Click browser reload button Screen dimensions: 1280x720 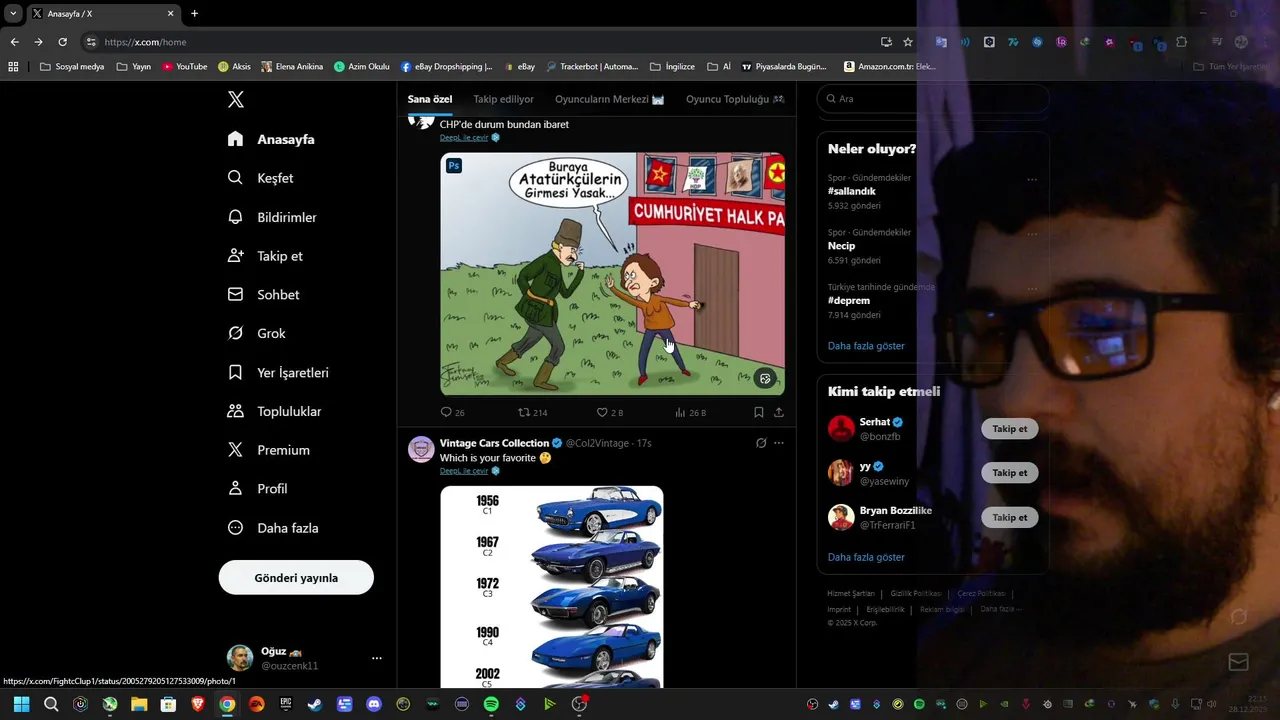pyautogui.click(x=62, y=42)
